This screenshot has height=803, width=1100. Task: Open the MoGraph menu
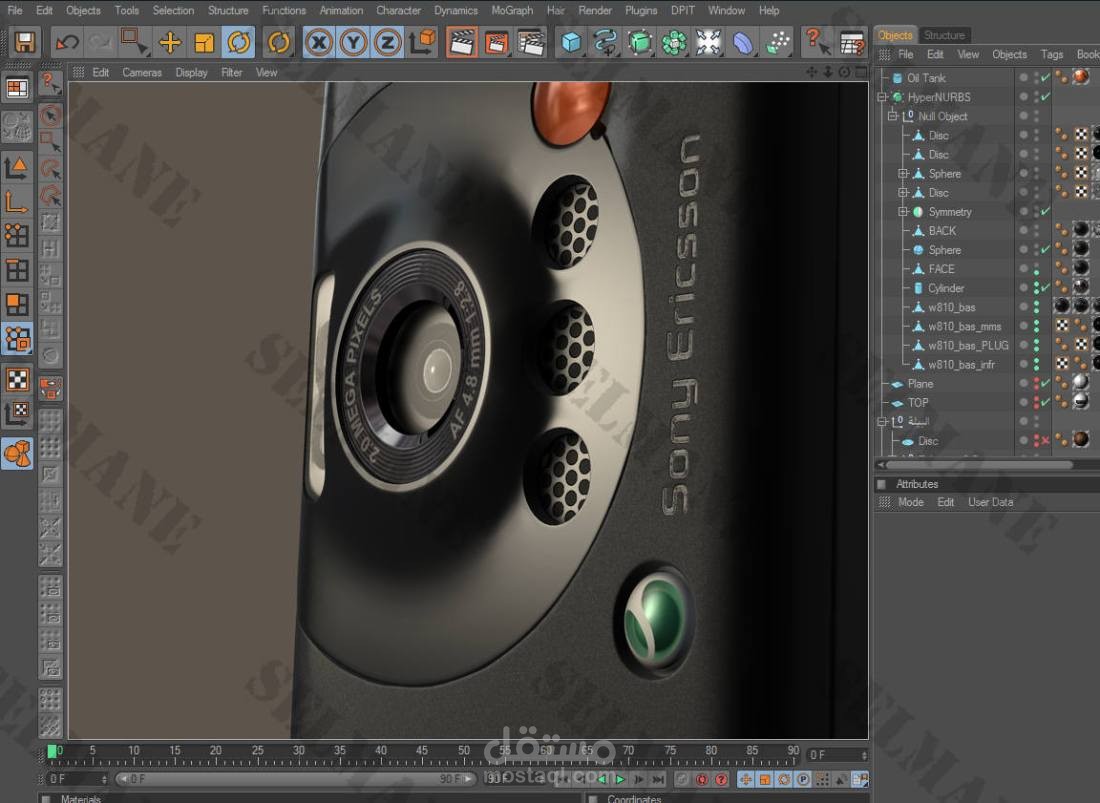tap(512, 11)
